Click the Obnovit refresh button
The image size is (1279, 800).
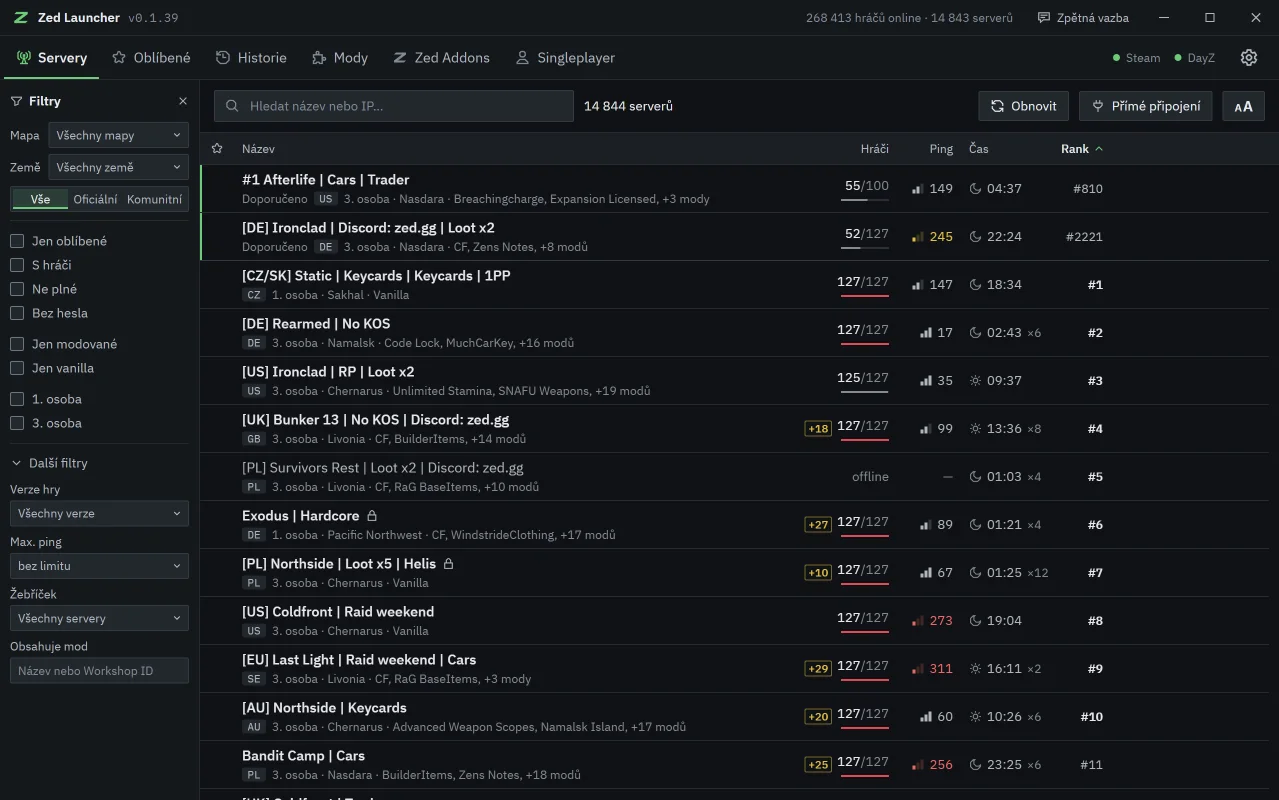1024,106
